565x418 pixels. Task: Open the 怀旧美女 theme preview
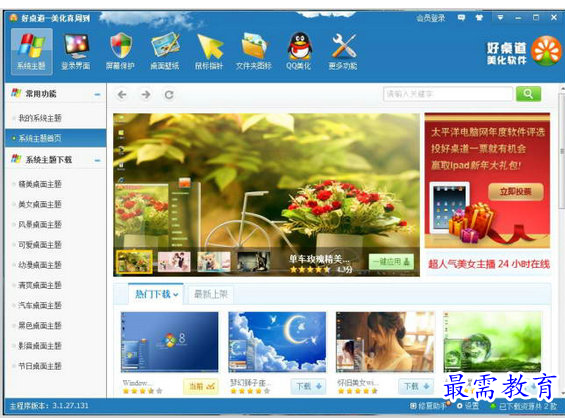[x=385, y=342]
